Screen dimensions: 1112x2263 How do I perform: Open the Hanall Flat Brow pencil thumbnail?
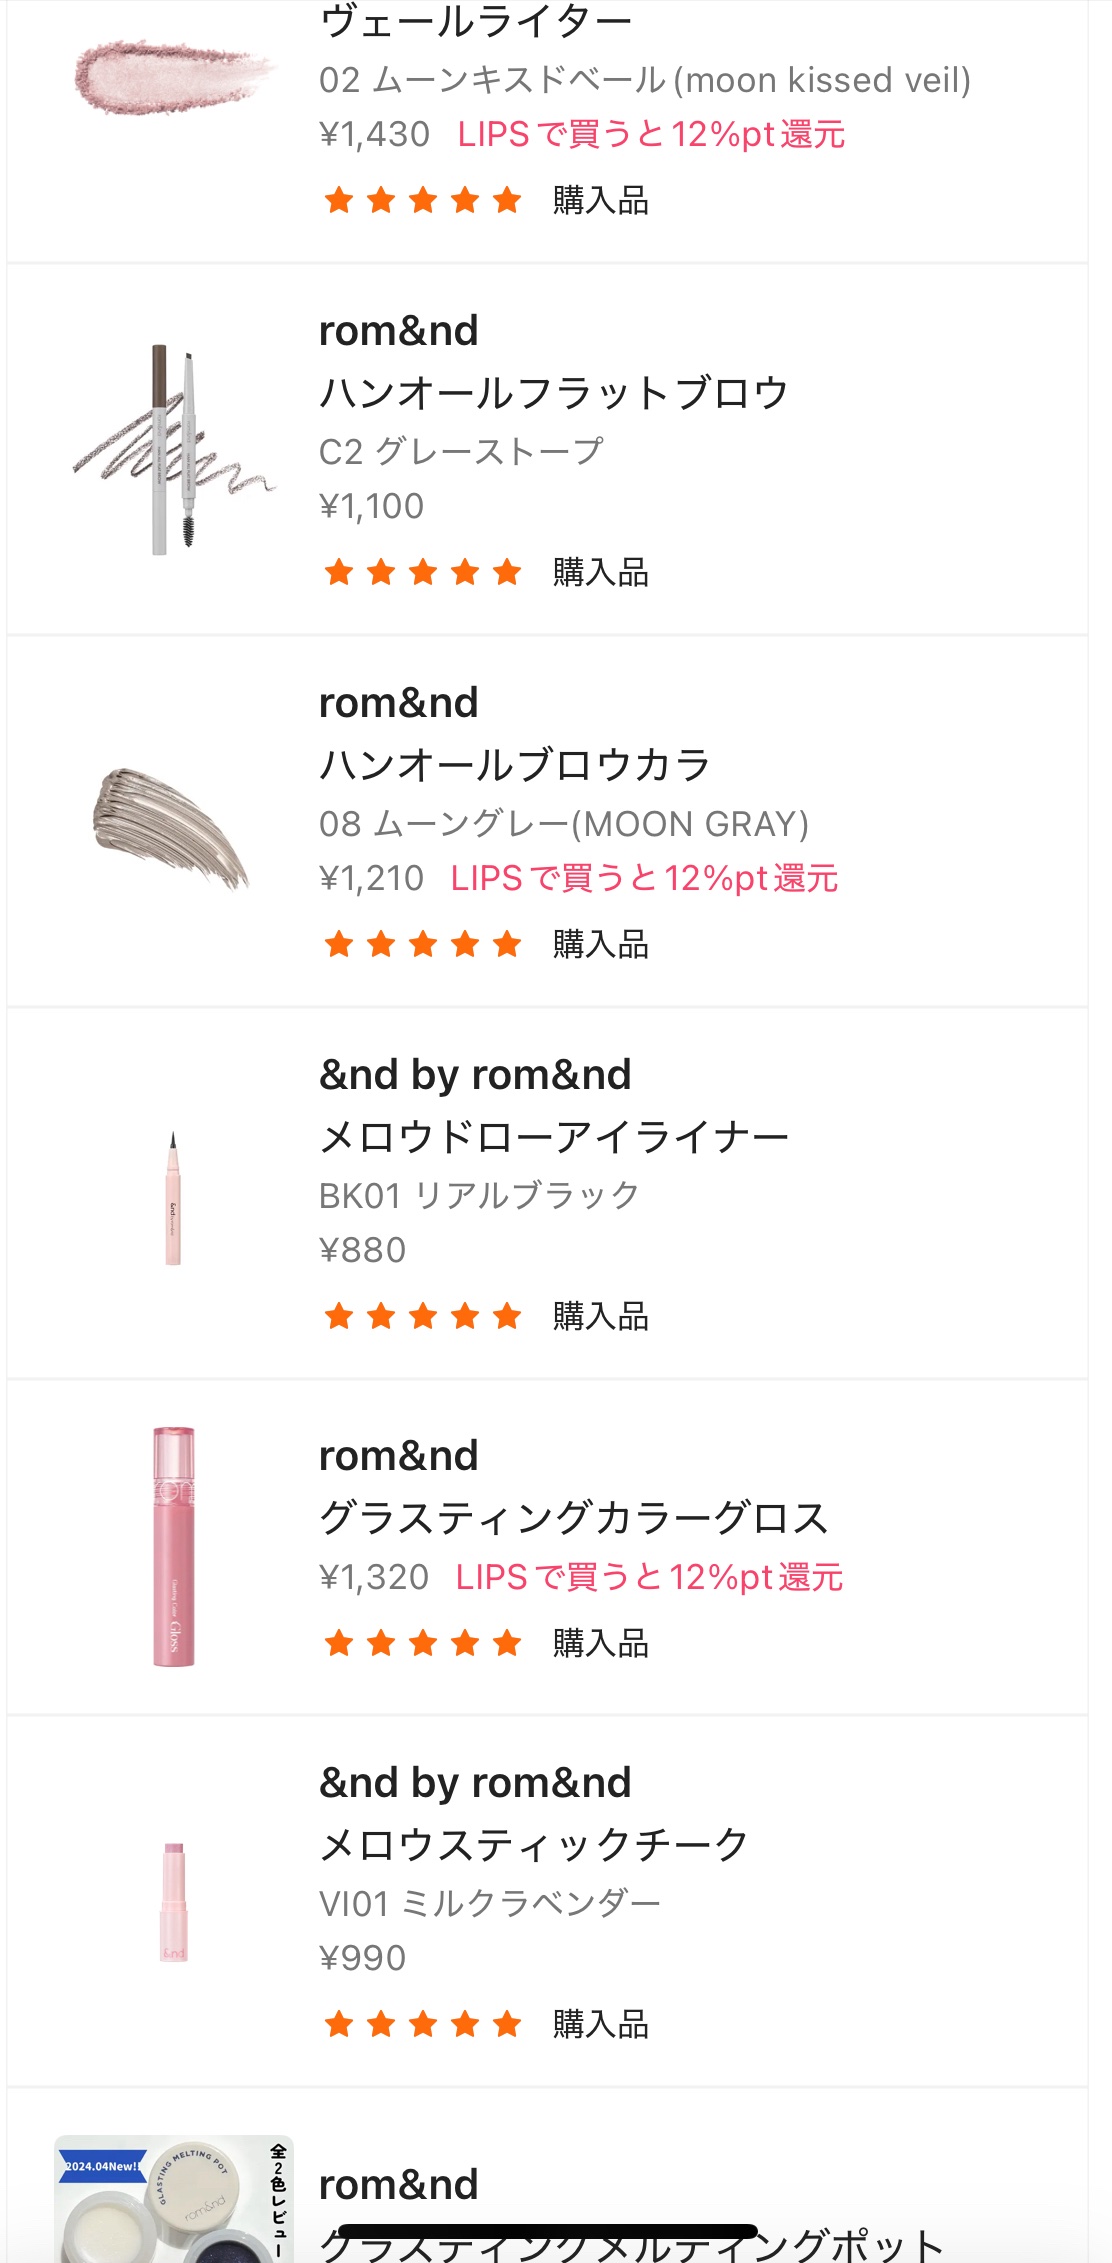173,449
